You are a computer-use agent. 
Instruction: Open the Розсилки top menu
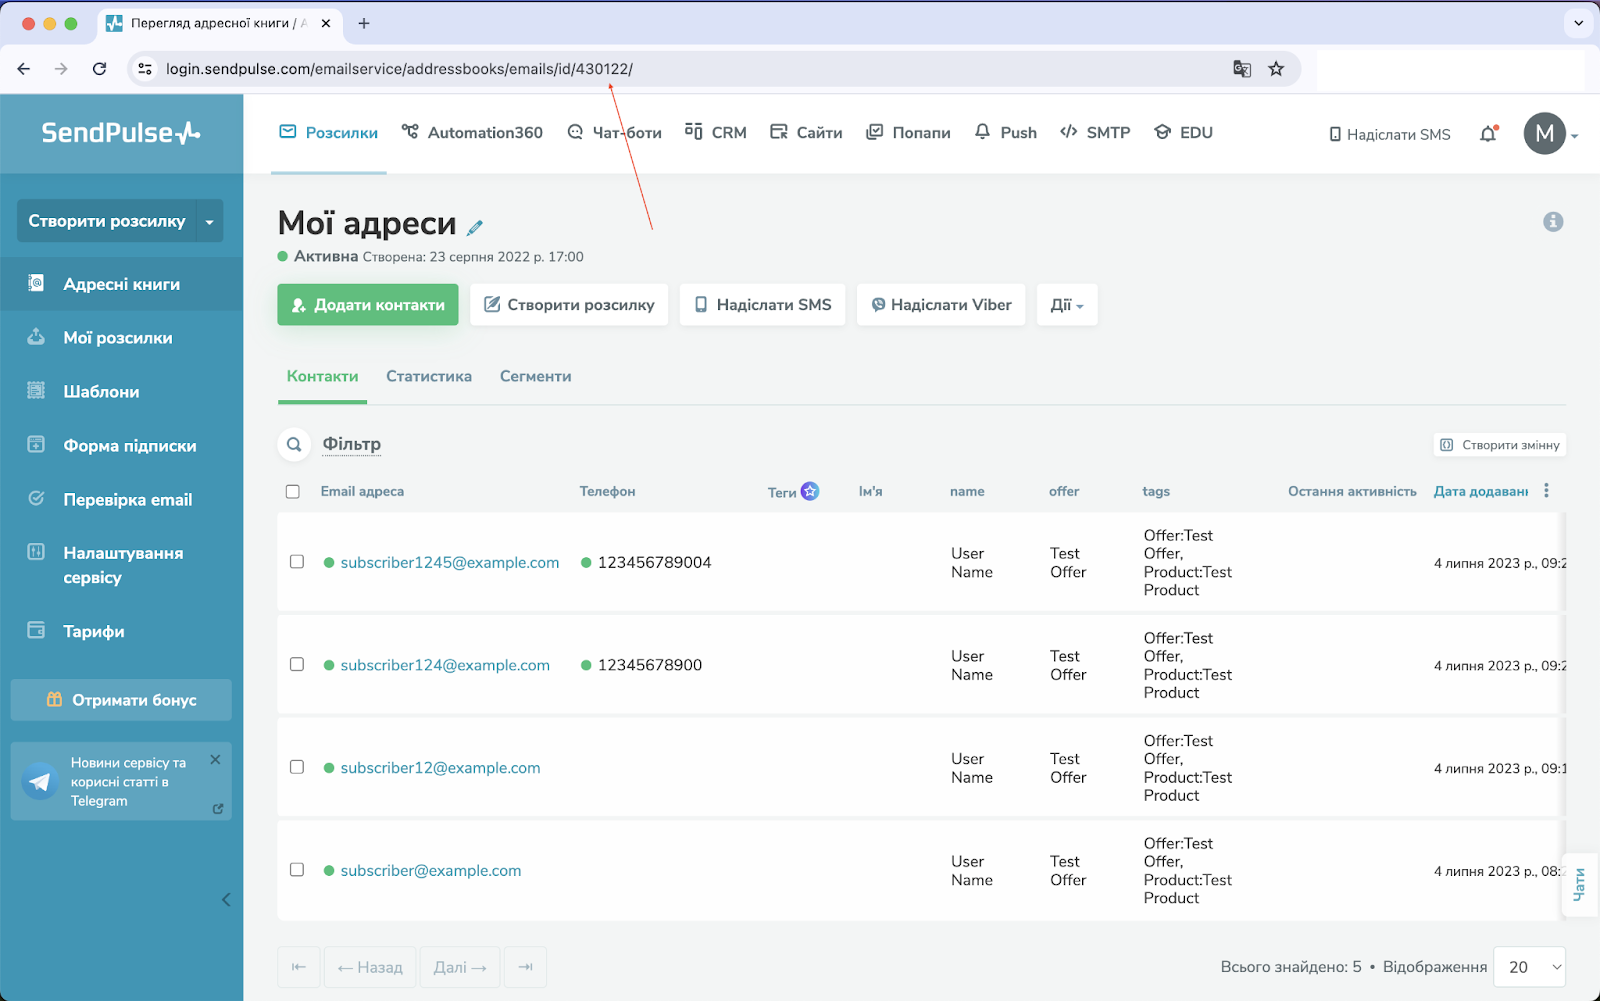click(329, 133)
